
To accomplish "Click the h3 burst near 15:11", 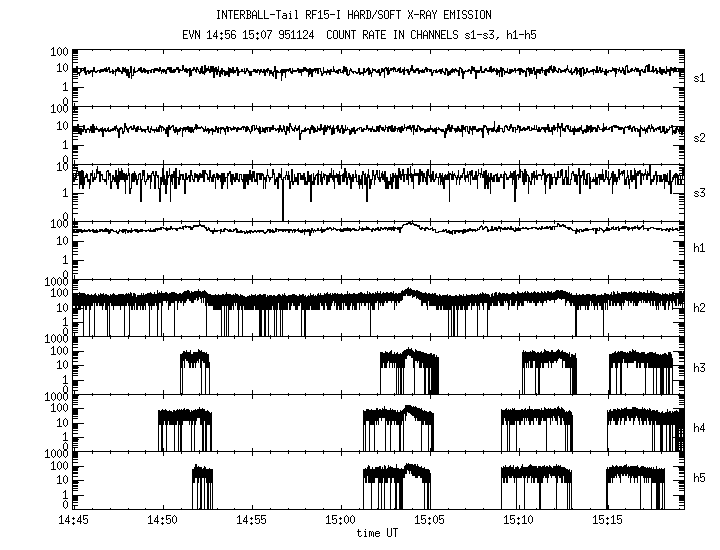I will [548, 371].
